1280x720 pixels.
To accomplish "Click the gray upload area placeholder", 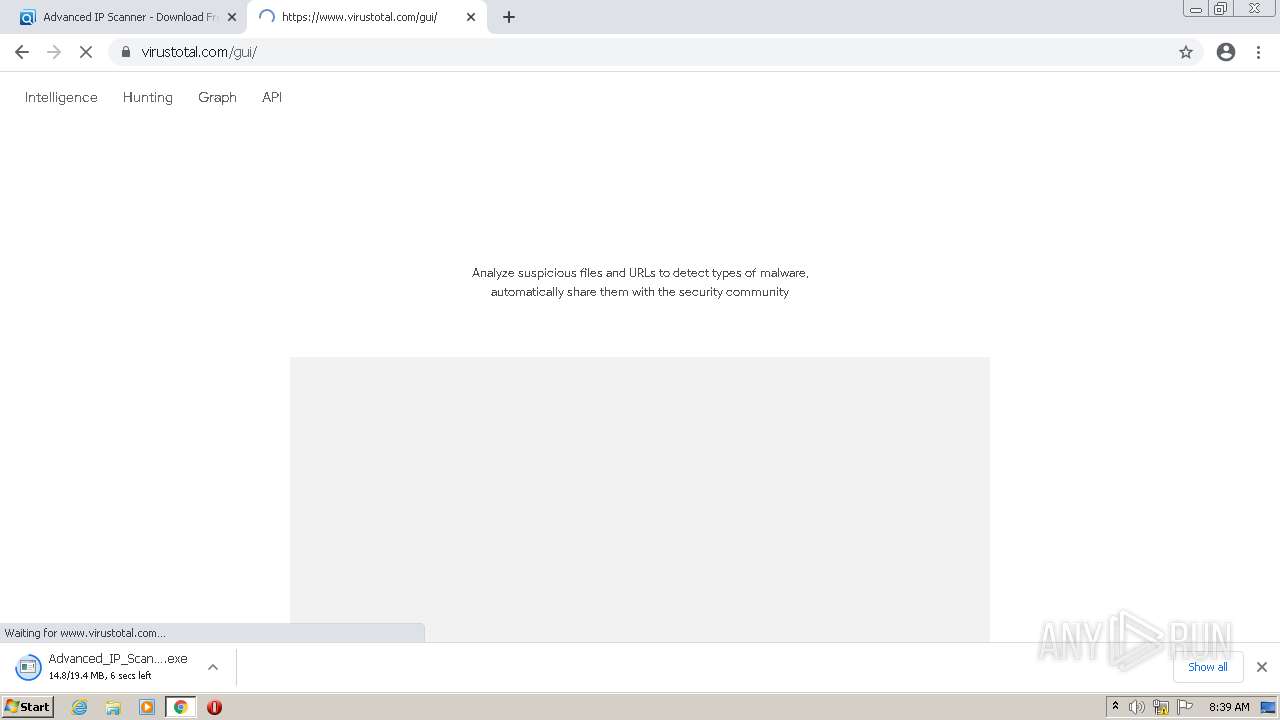I will (640, 499).
